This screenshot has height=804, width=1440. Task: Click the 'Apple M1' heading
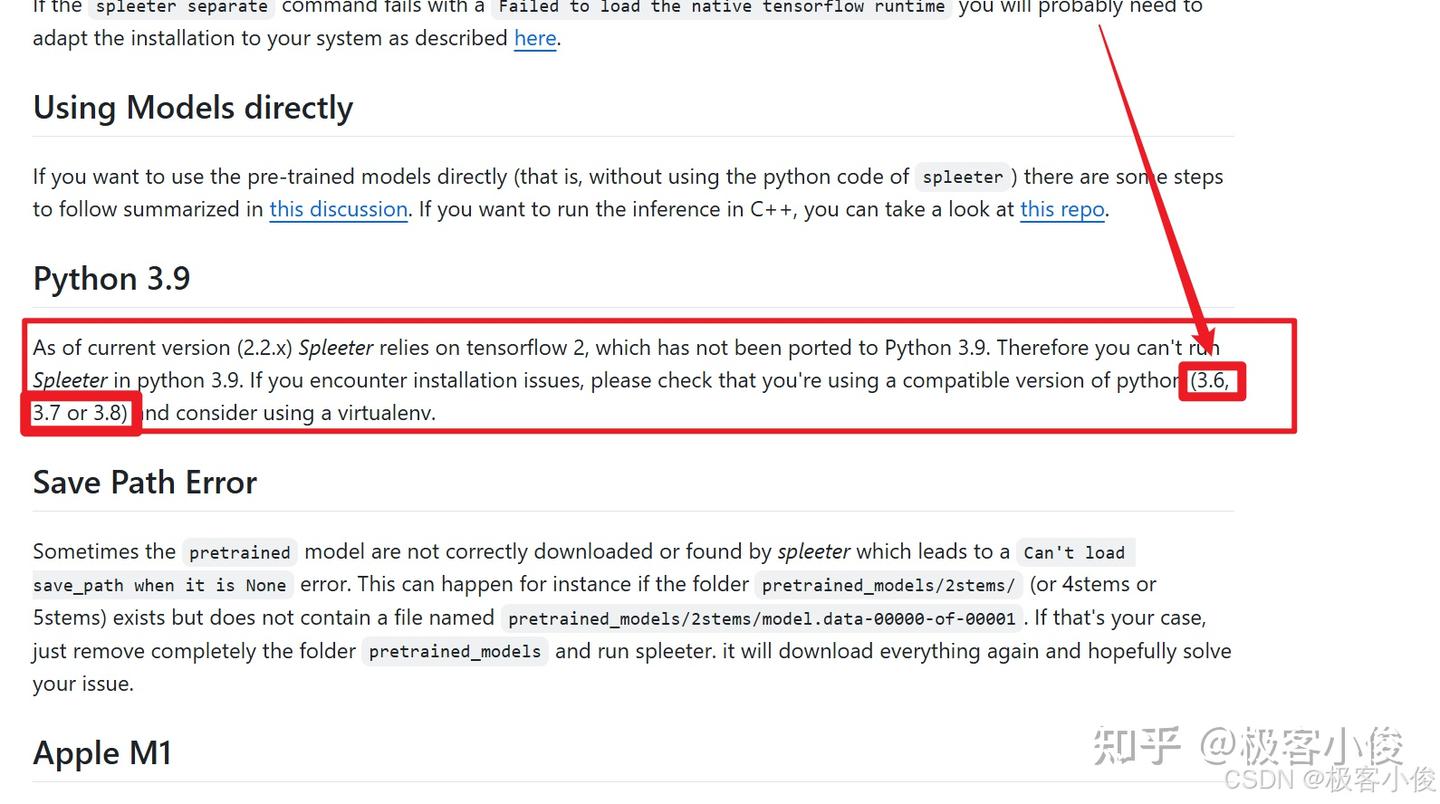(102, 753)
